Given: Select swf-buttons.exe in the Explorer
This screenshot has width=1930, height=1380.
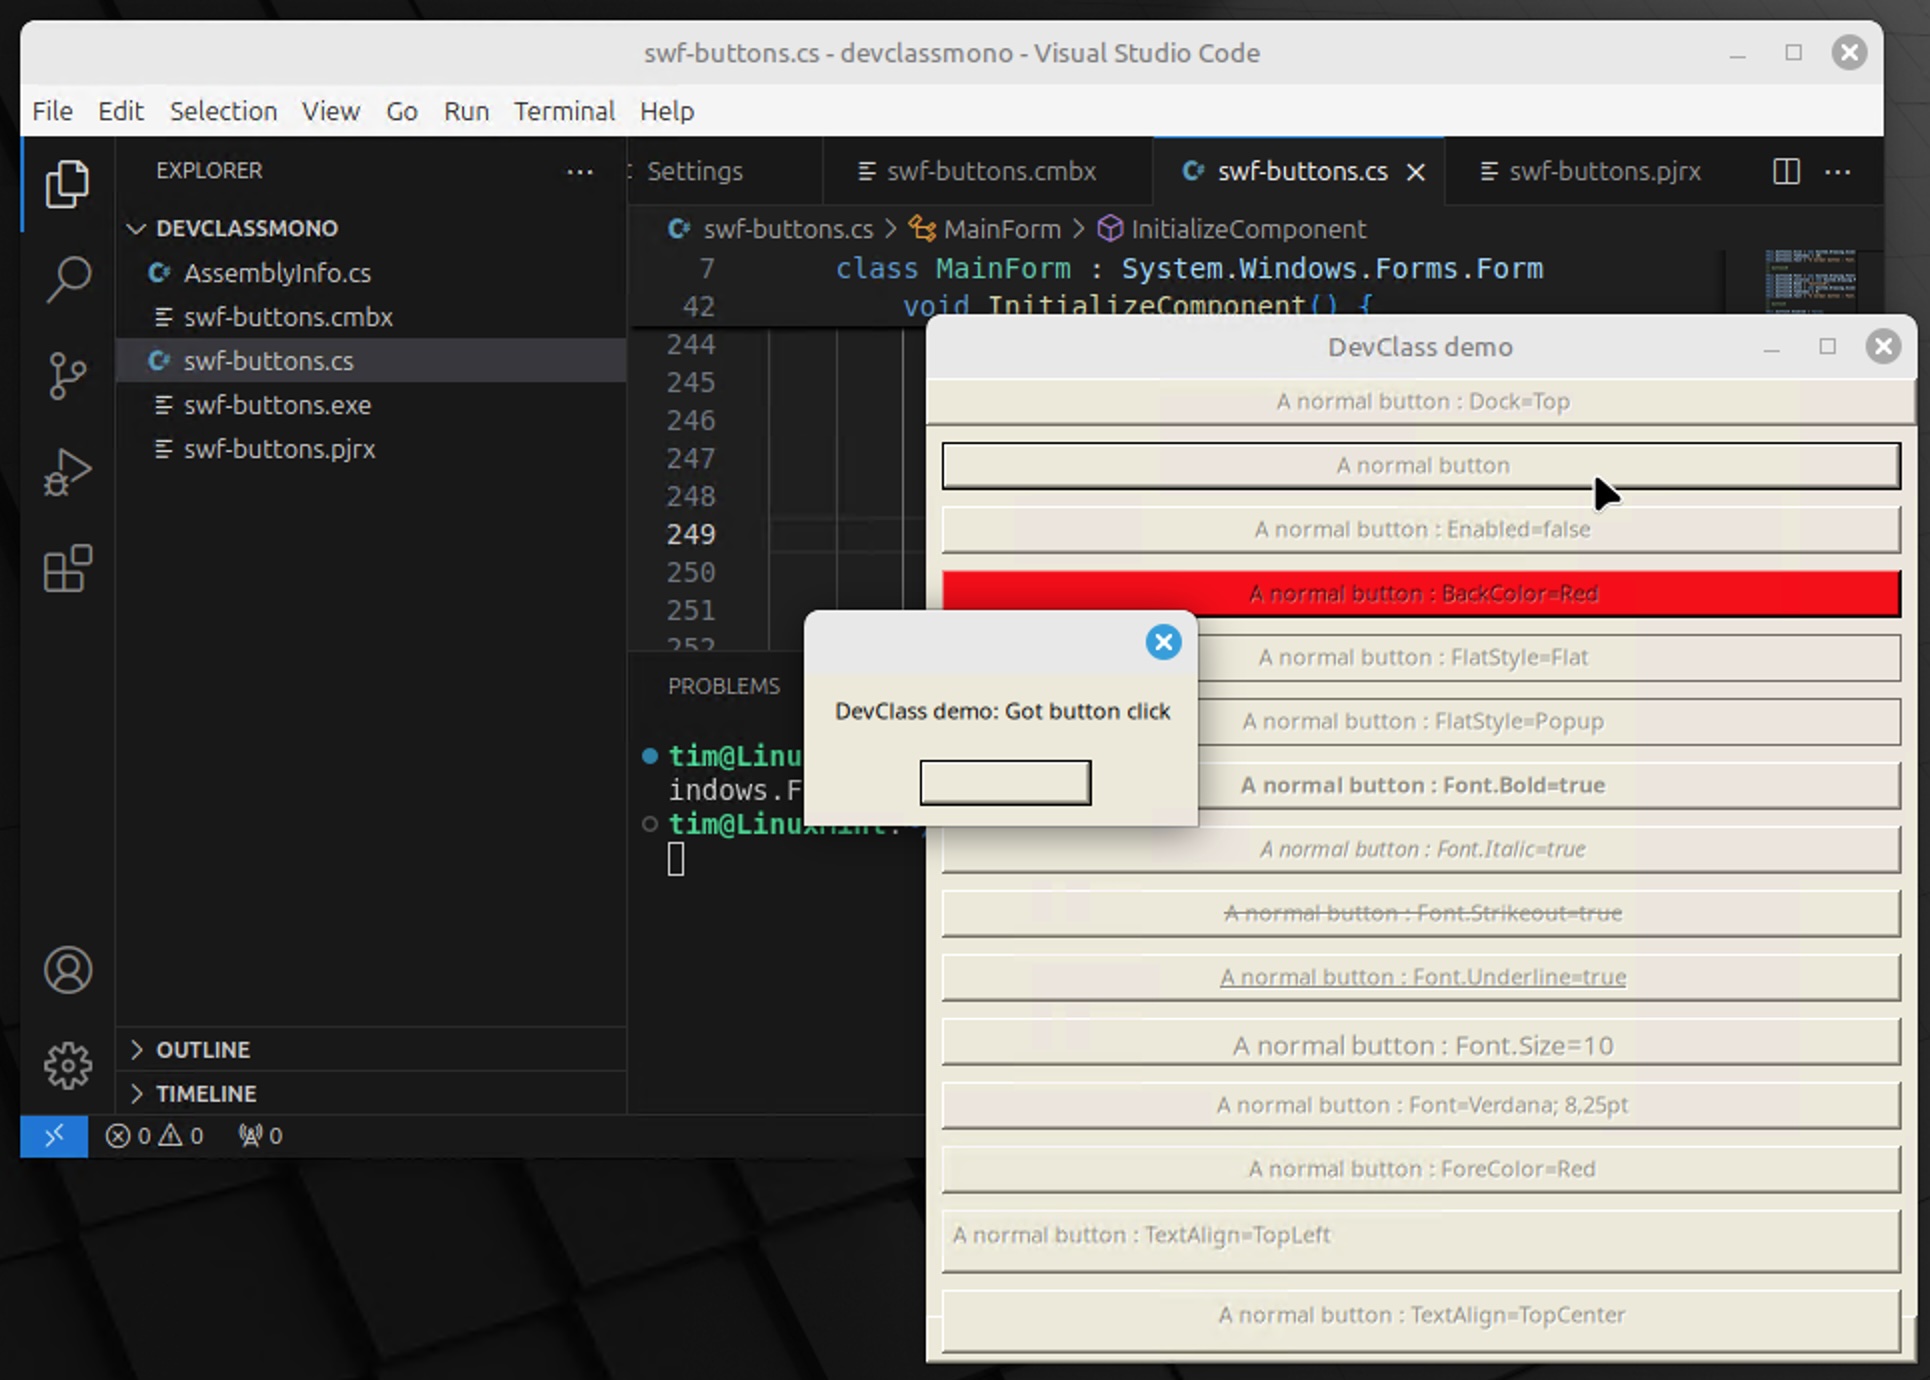Looking at the screenshot, I should pyautogui.click(x=277, y=405).
